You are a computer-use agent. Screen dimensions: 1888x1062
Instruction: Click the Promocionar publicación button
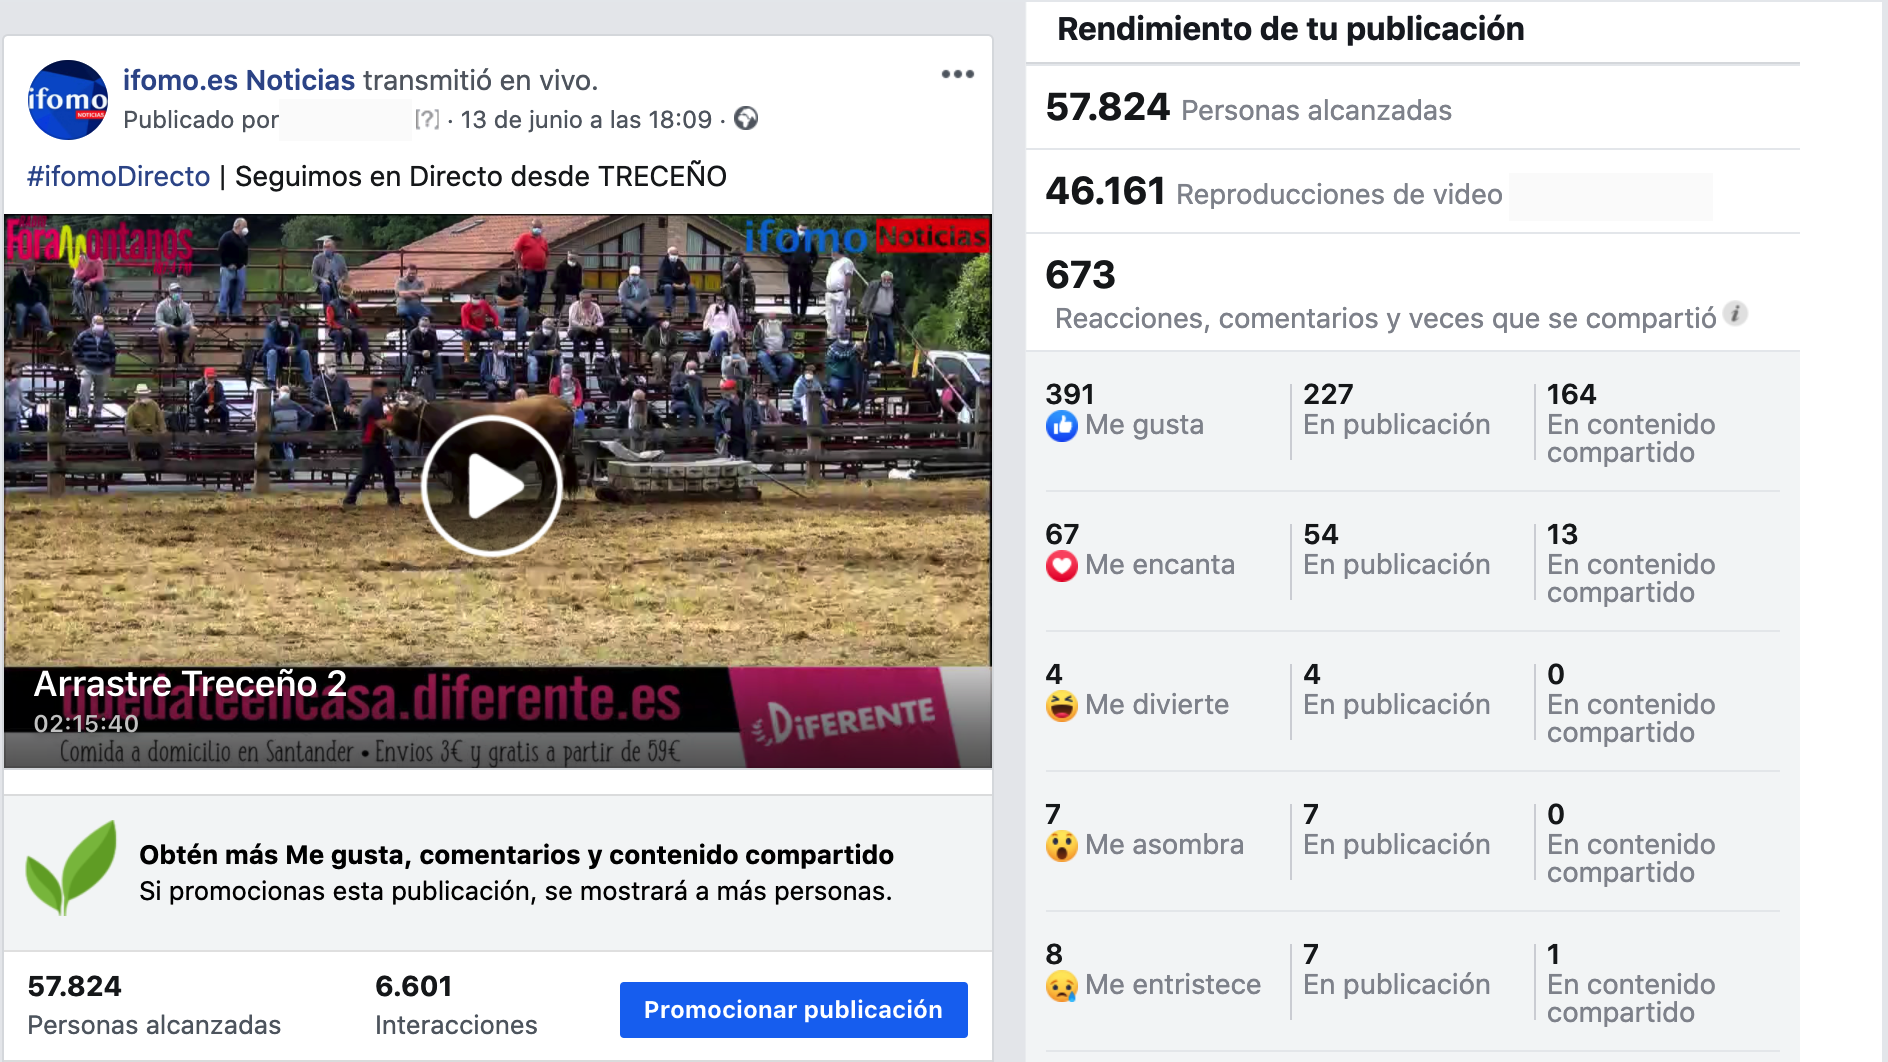[794, 1010]
